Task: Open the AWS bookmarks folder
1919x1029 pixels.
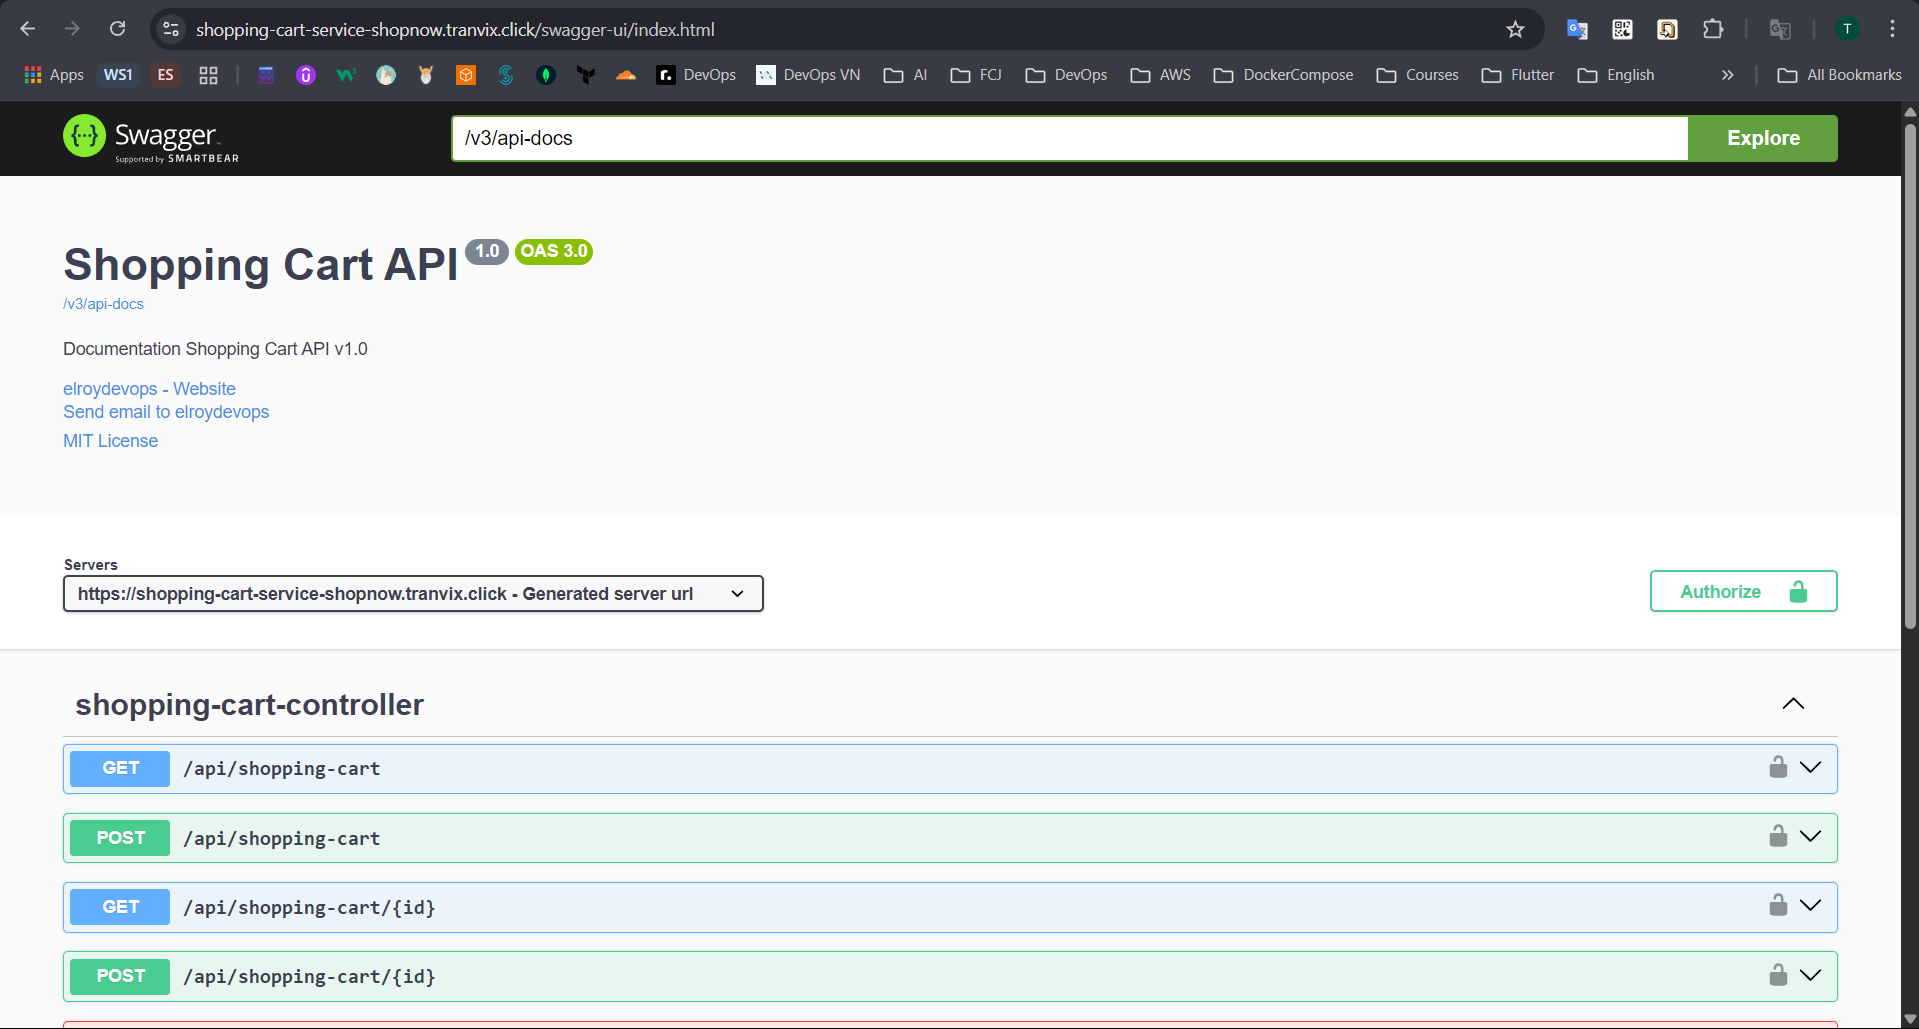Action: pyautogui.click(x=1160, y=75)
